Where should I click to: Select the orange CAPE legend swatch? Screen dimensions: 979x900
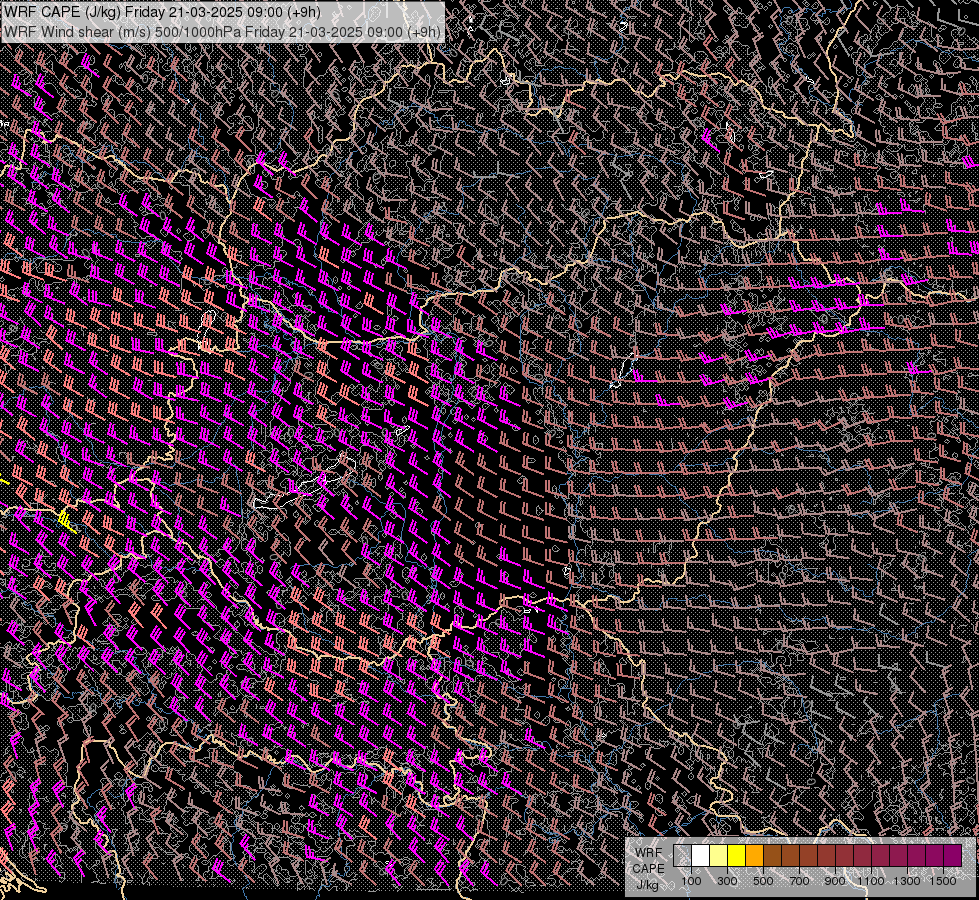pyautogui.click(x=754, y=856)
